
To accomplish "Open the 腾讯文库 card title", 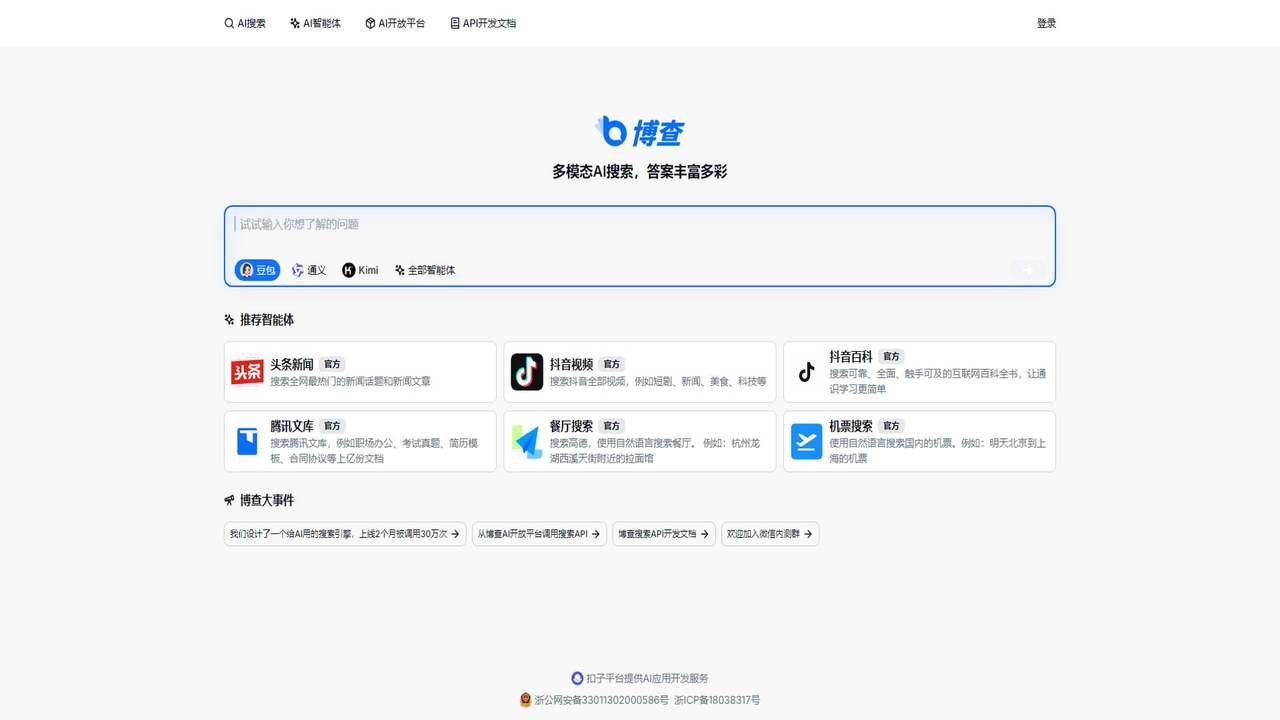I will tap(292, 426).
